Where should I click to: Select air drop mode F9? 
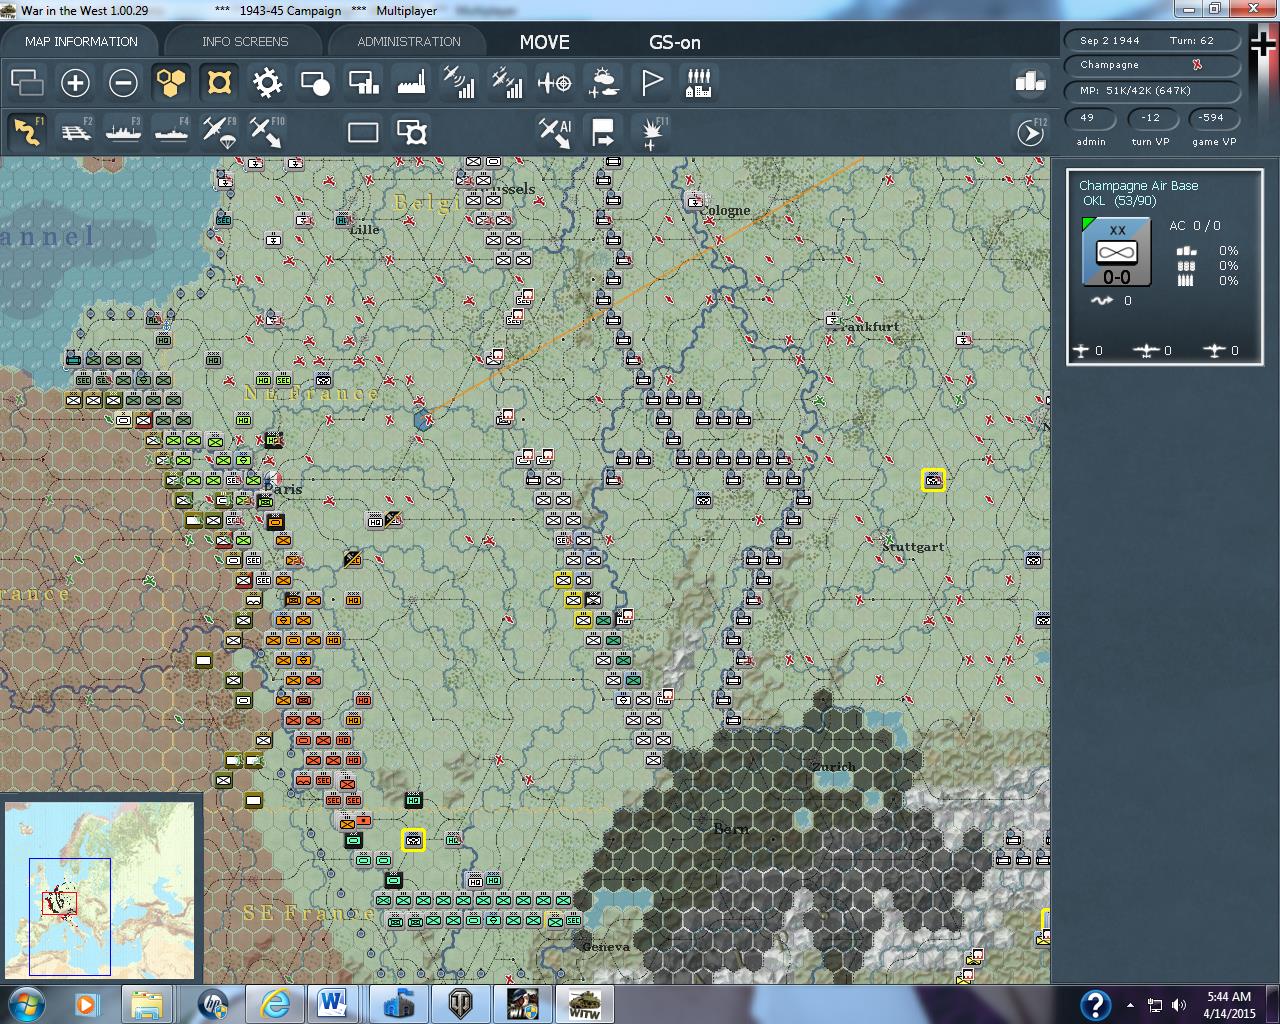(x=219, y=132)
